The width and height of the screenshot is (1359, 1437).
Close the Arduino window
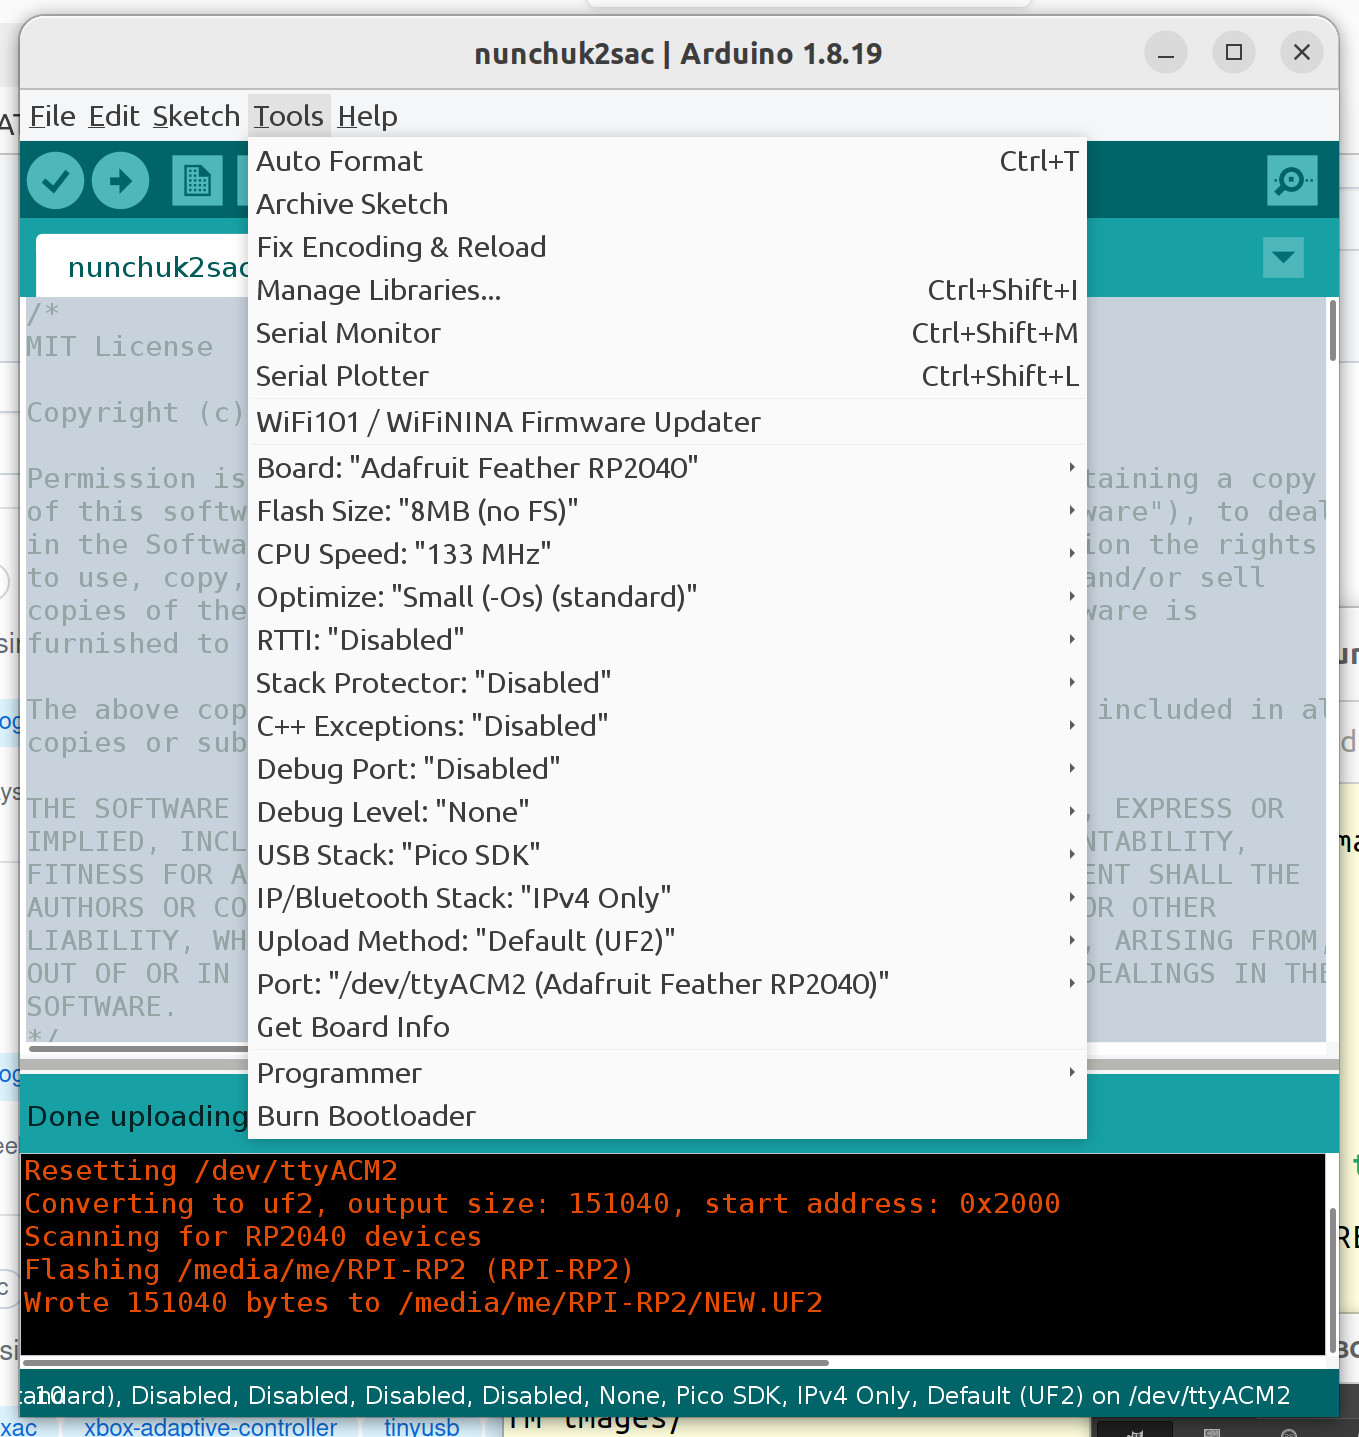(1302, 52)
